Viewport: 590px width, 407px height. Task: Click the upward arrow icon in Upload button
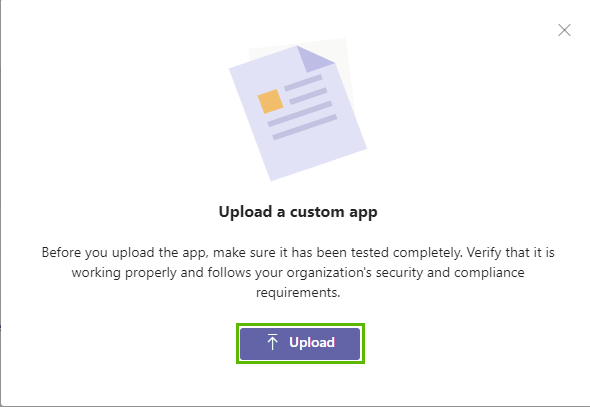272,342
